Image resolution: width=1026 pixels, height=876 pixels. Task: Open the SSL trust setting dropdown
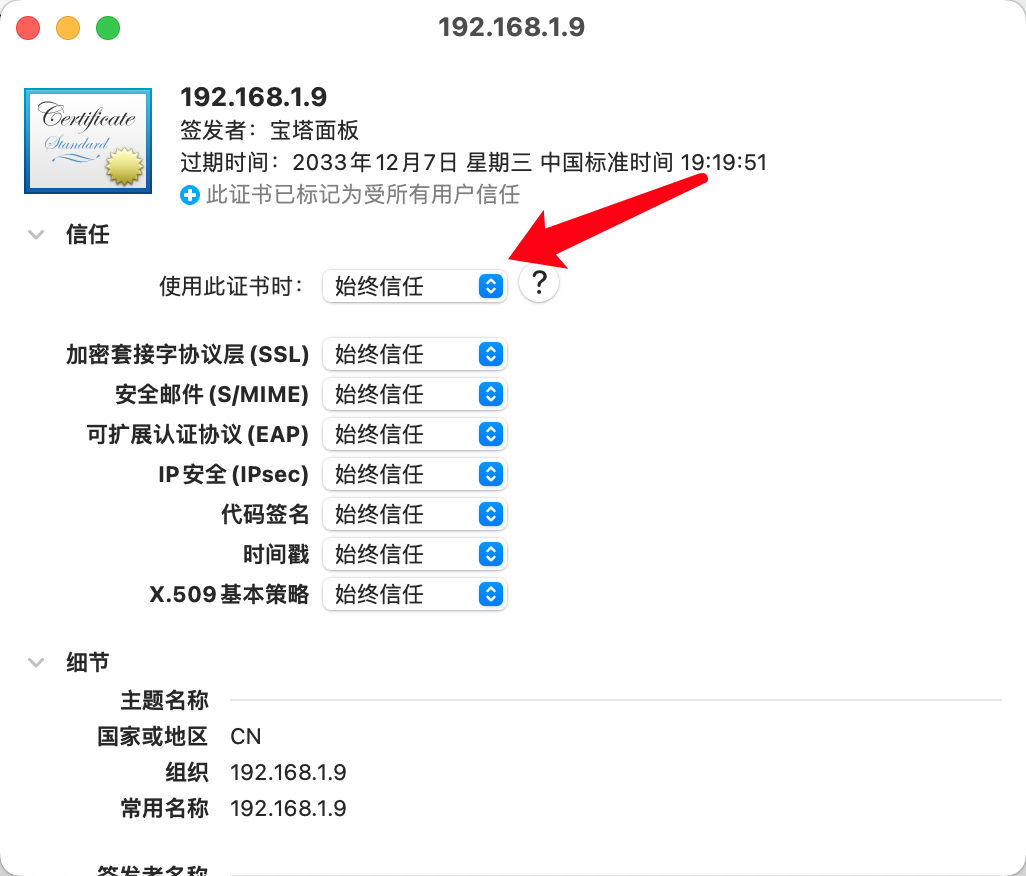[x=414, y=354]
